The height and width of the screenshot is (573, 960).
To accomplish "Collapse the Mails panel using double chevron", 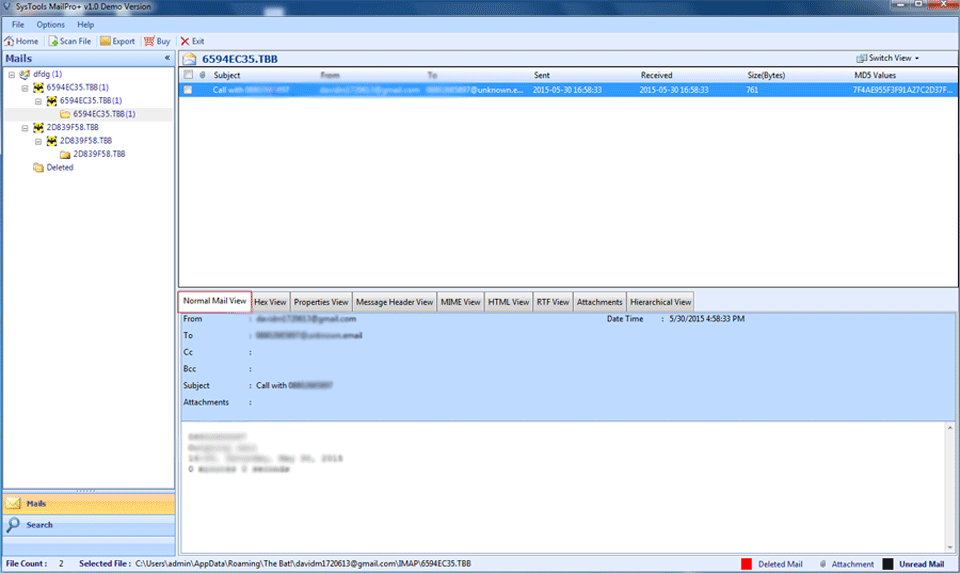I will pos(167,58).
